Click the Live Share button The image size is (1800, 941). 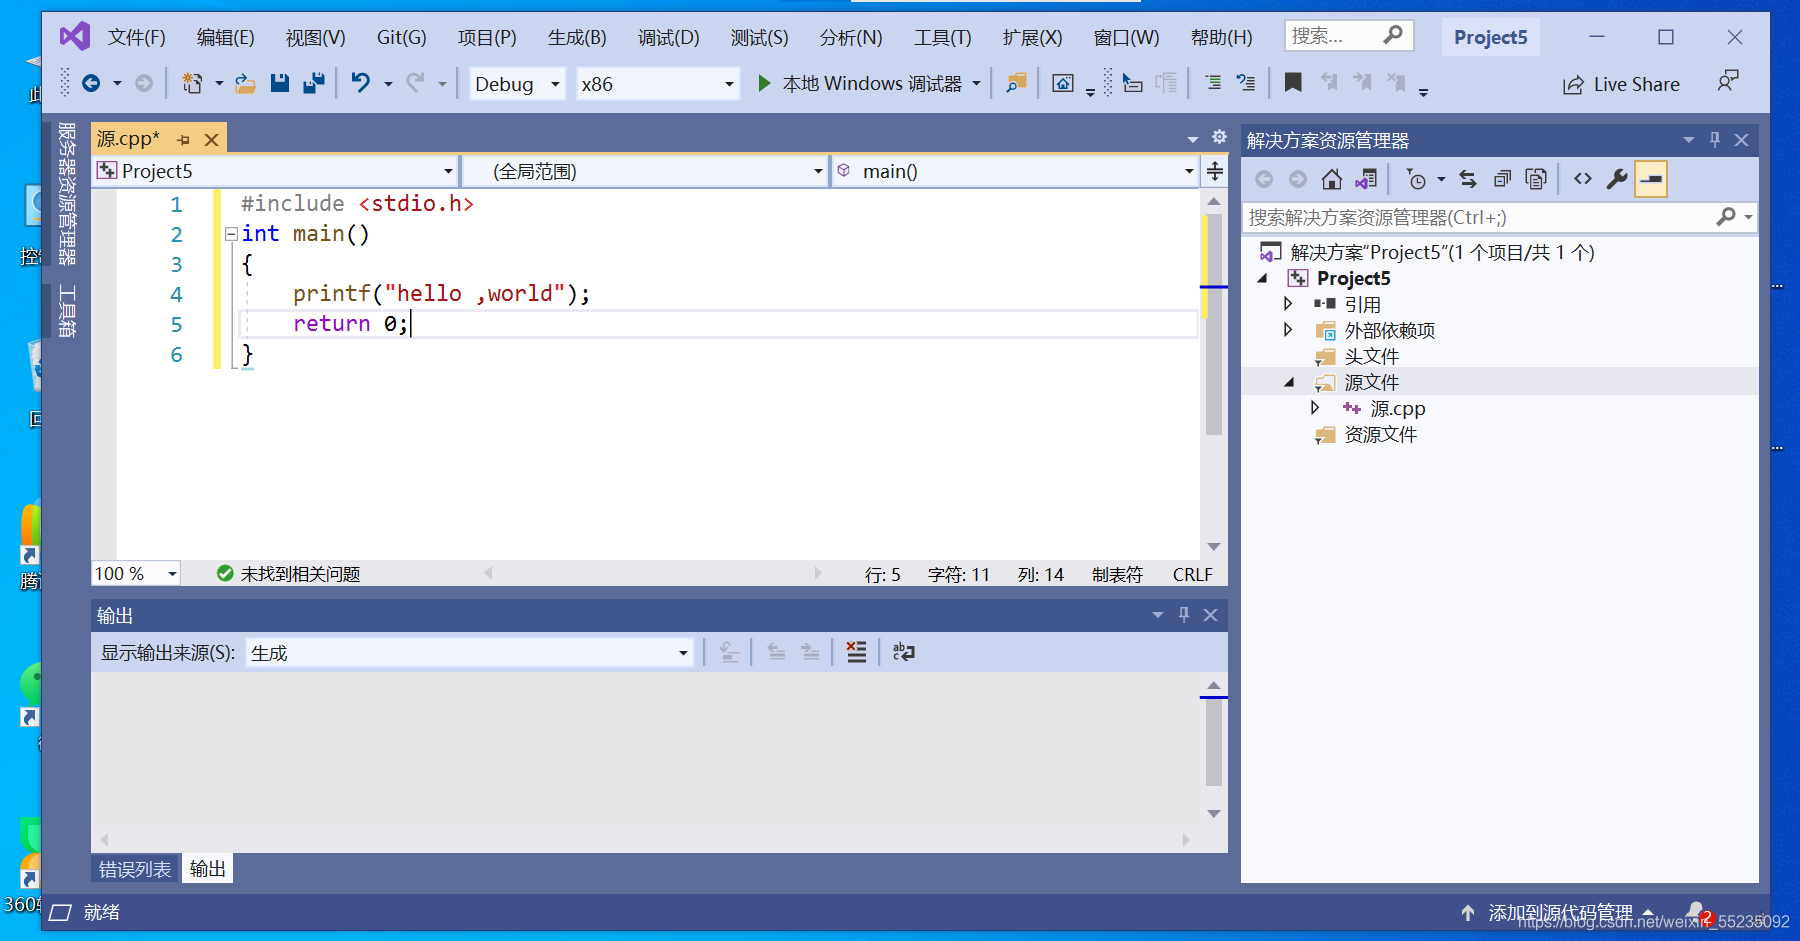click(x=1621, y=84)
